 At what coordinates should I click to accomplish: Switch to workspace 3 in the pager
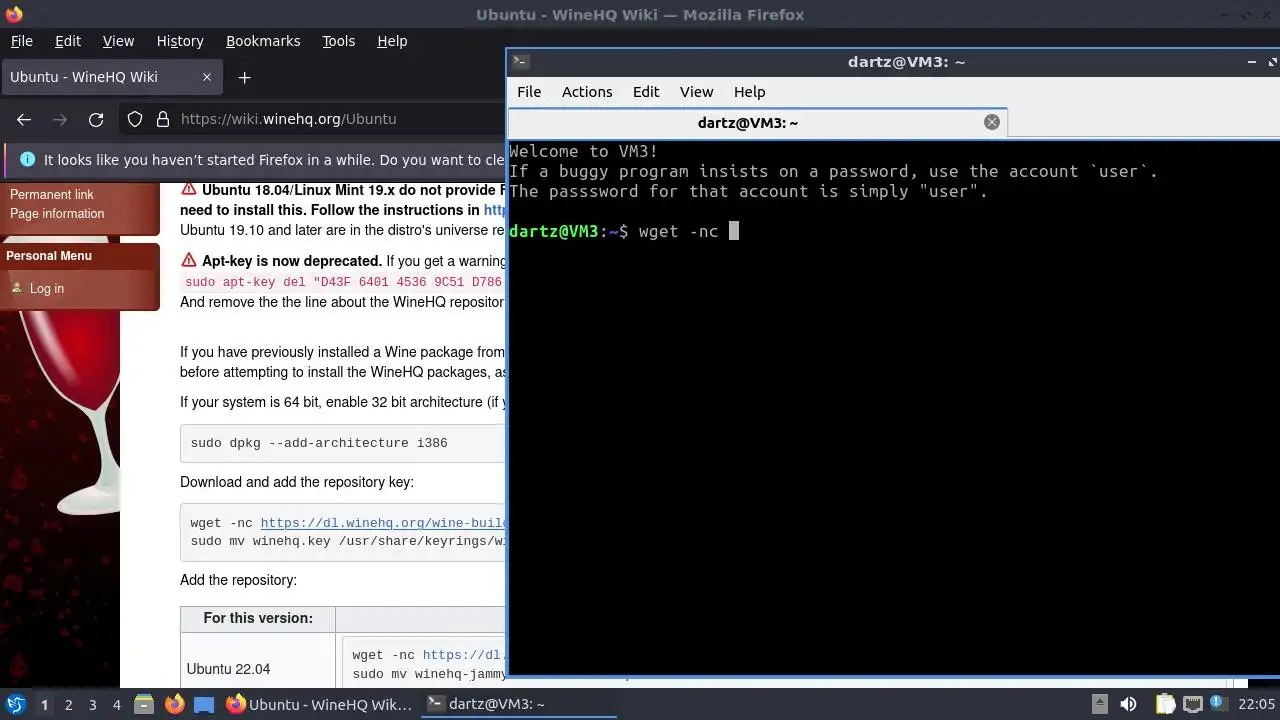tap(92, 705)
